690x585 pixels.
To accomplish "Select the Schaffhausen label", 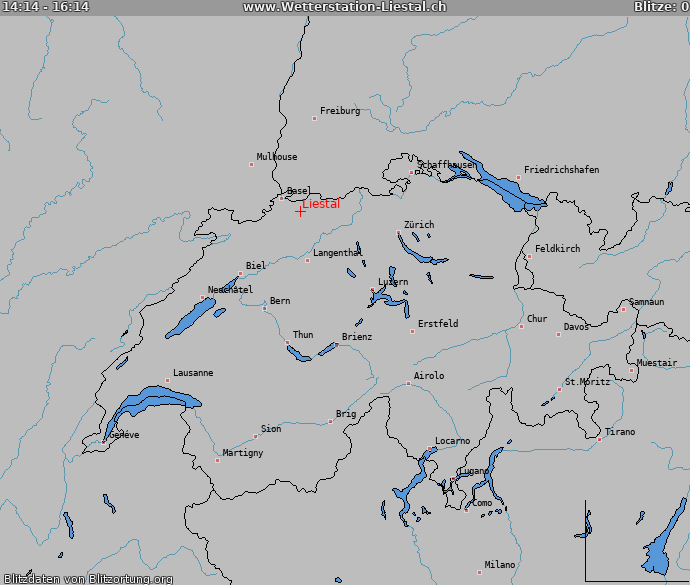I will 446,165.
